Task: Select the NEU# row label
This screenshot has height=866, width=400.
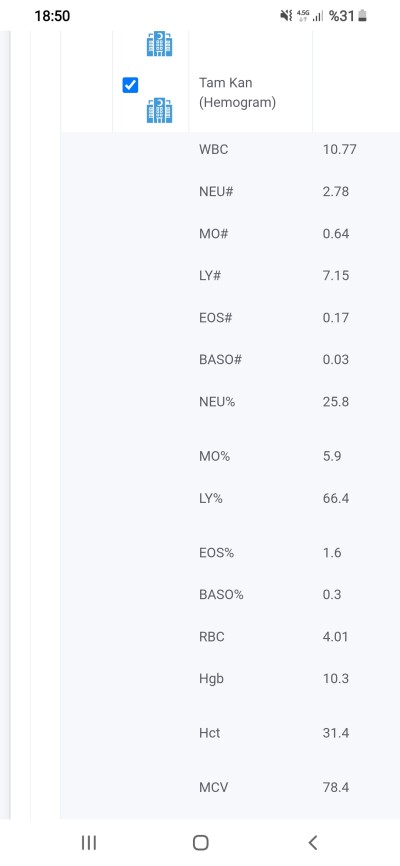Action: [216, 192]
